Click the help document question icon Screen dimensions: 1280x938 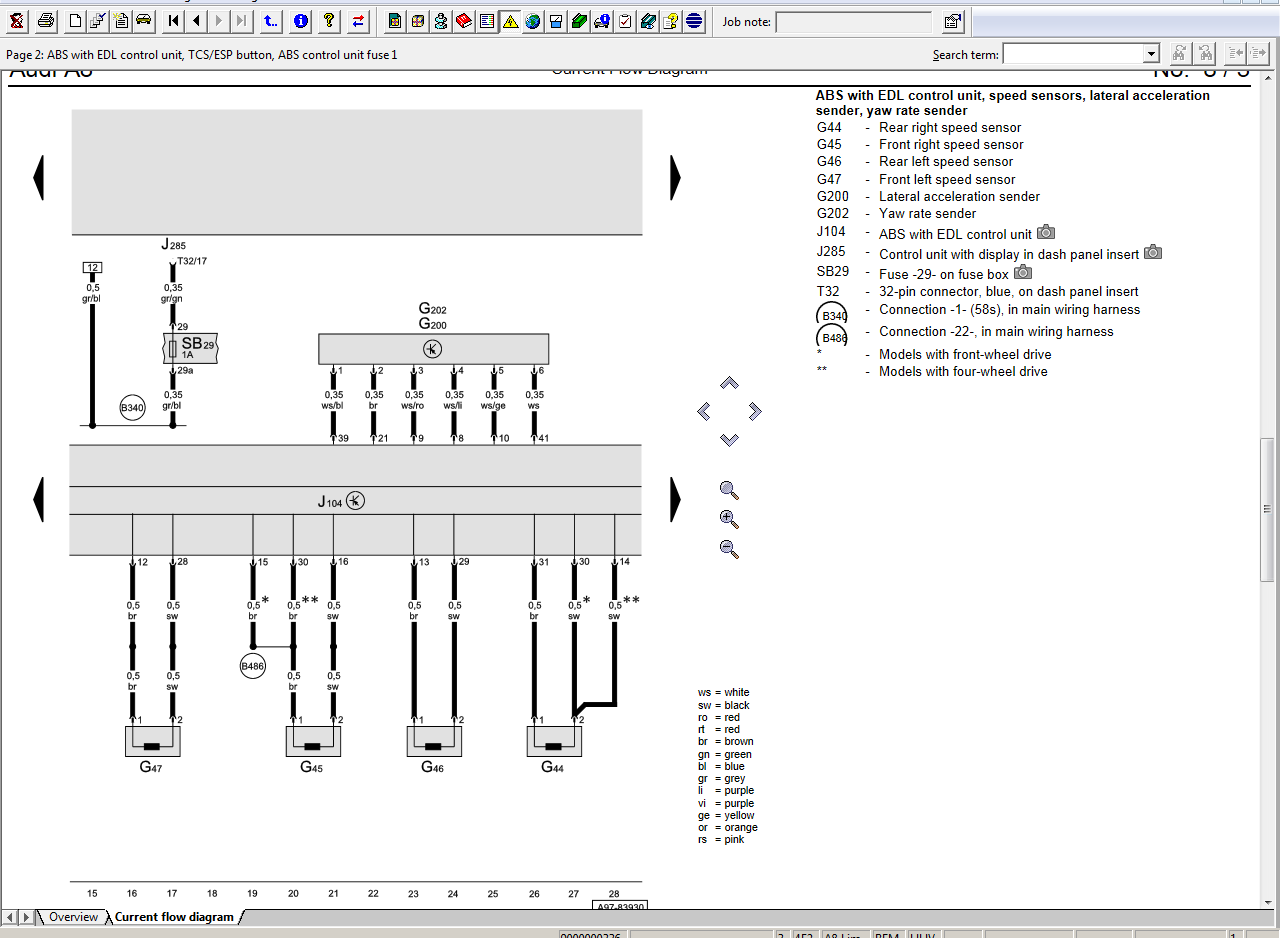(x=671, y=20)
